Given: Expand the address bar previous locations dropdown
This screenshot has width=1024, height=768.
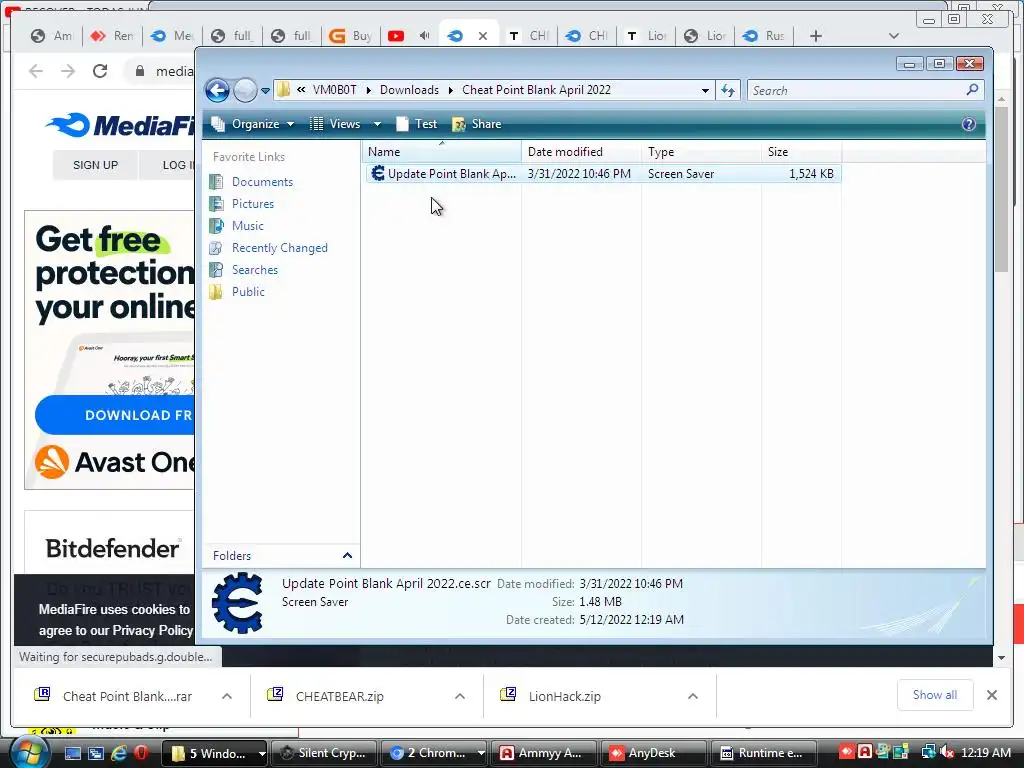Looking at the screenshot, I should coord(705,91).
